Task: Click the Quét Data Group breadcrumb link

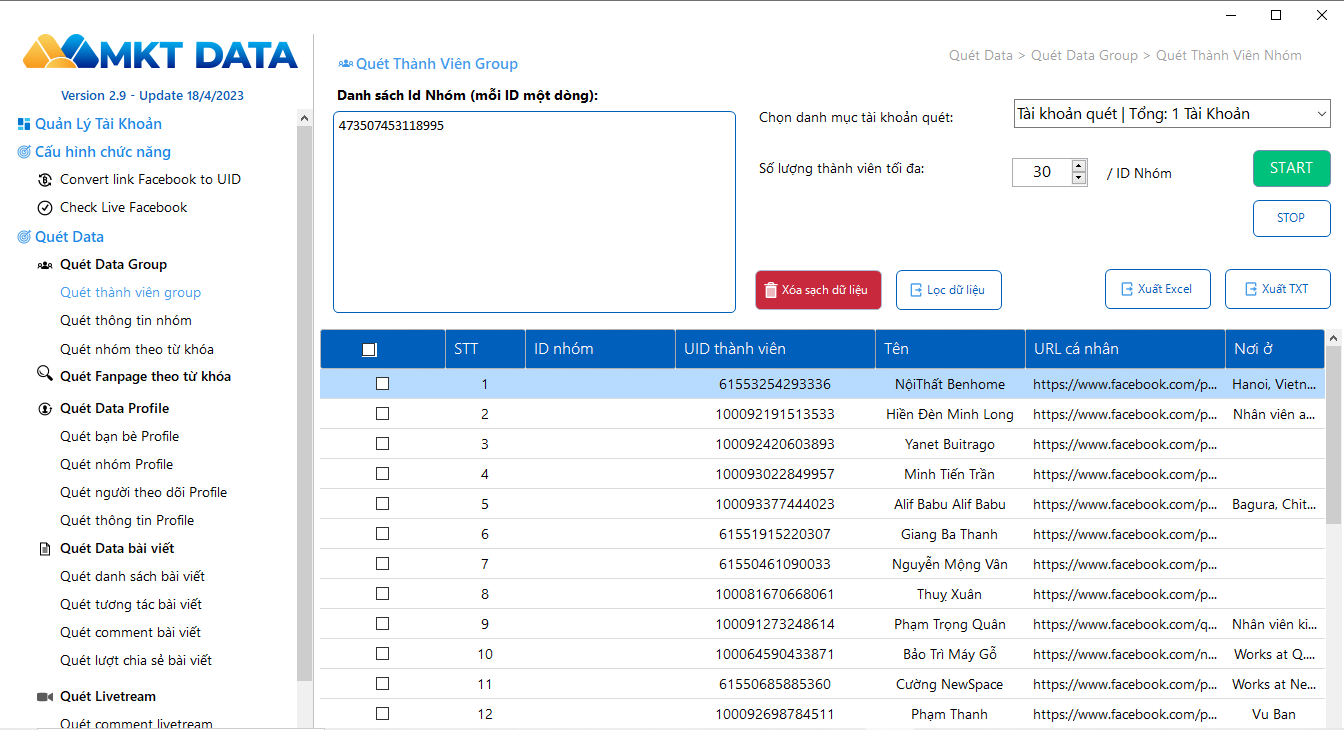Action: [1084, 56]
